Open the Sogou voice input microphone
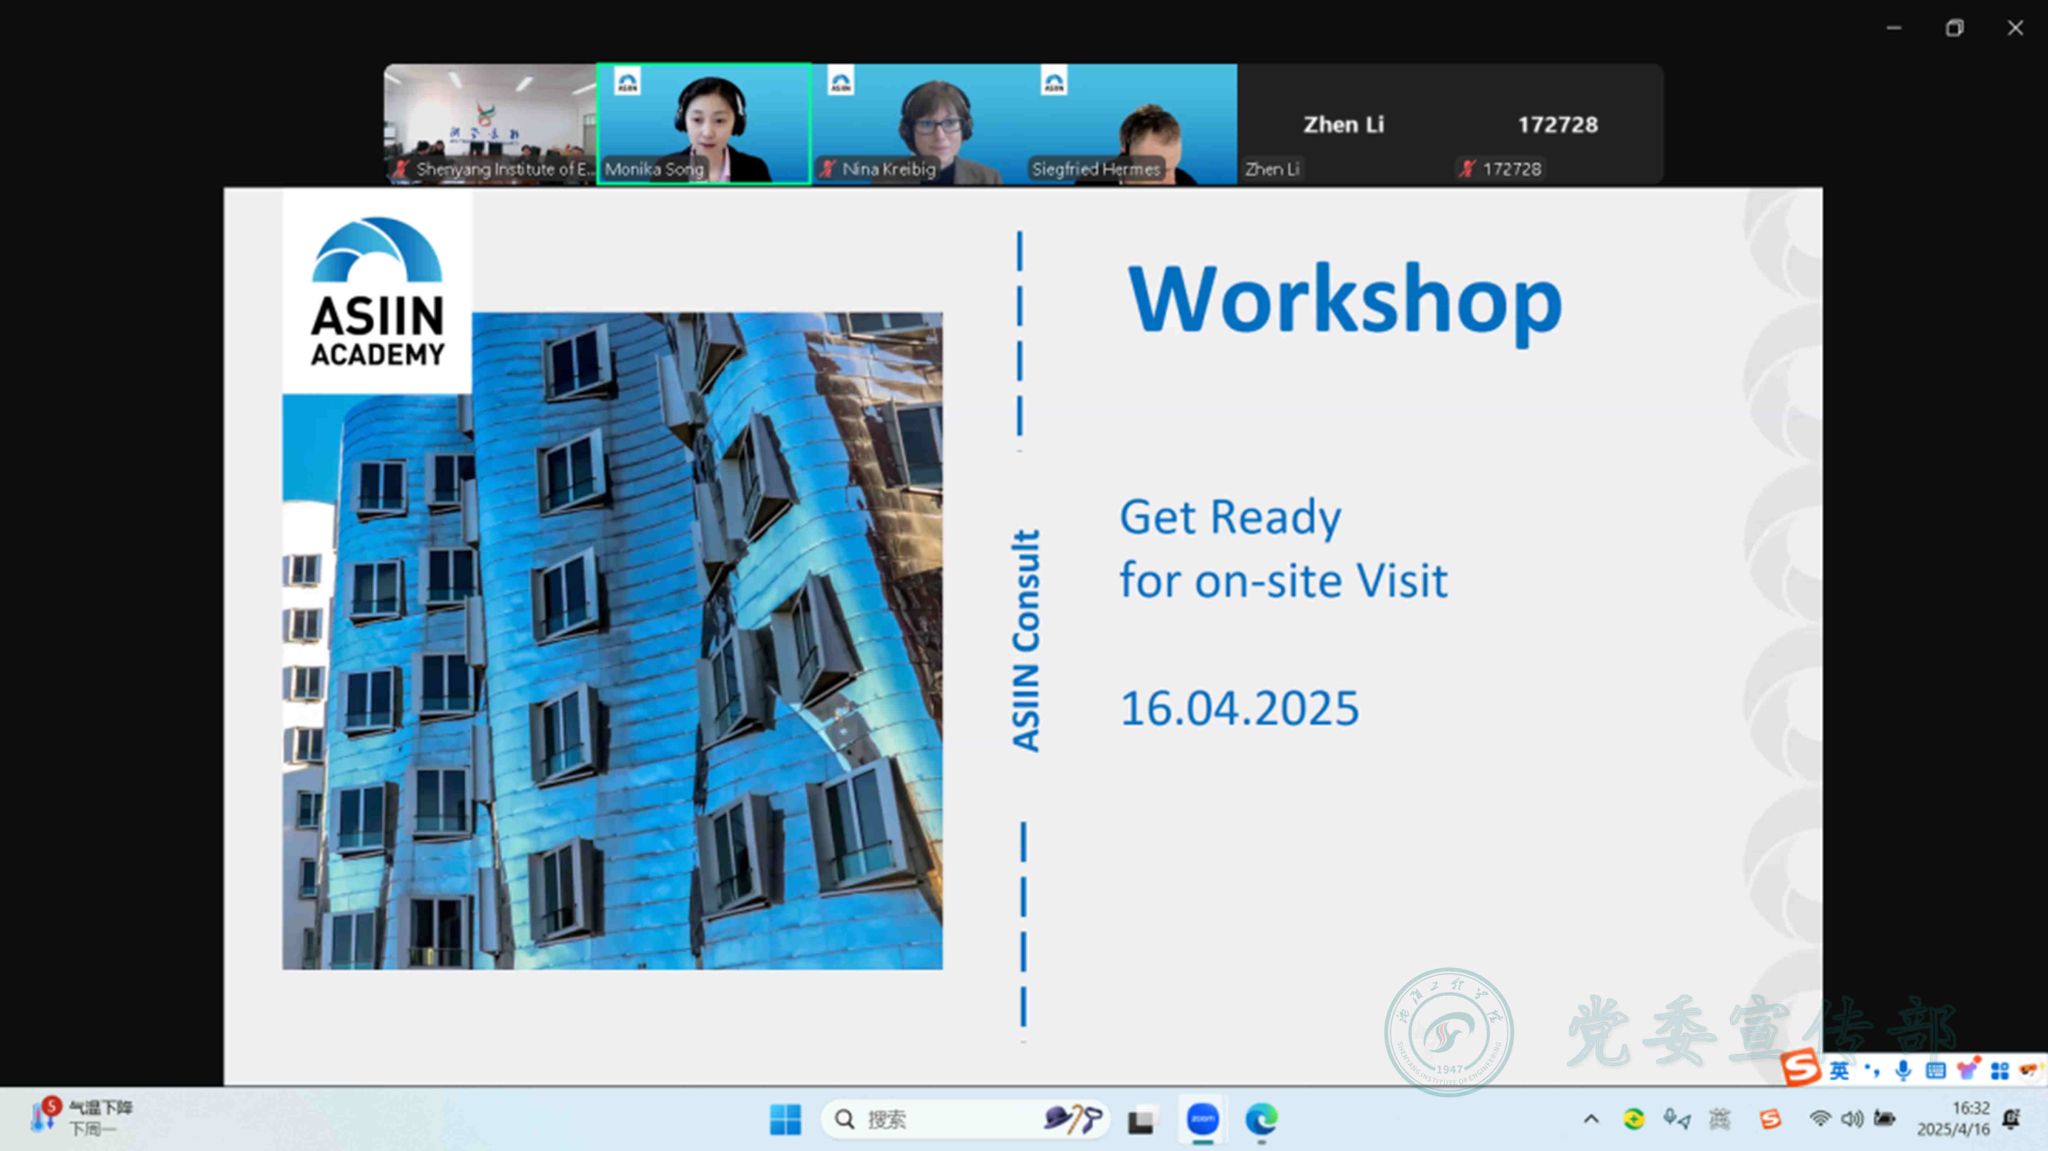The height and width of the screenshot is (1151, 2048). click(1903, 1071)
